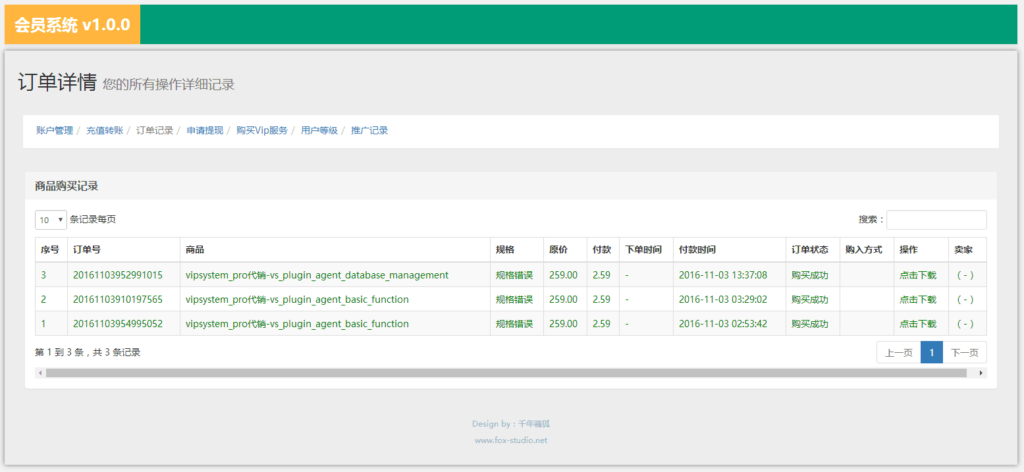Viewport: 1024px width, 472px height.
Task: Sort table by 原价 column header
Action: 565,250
